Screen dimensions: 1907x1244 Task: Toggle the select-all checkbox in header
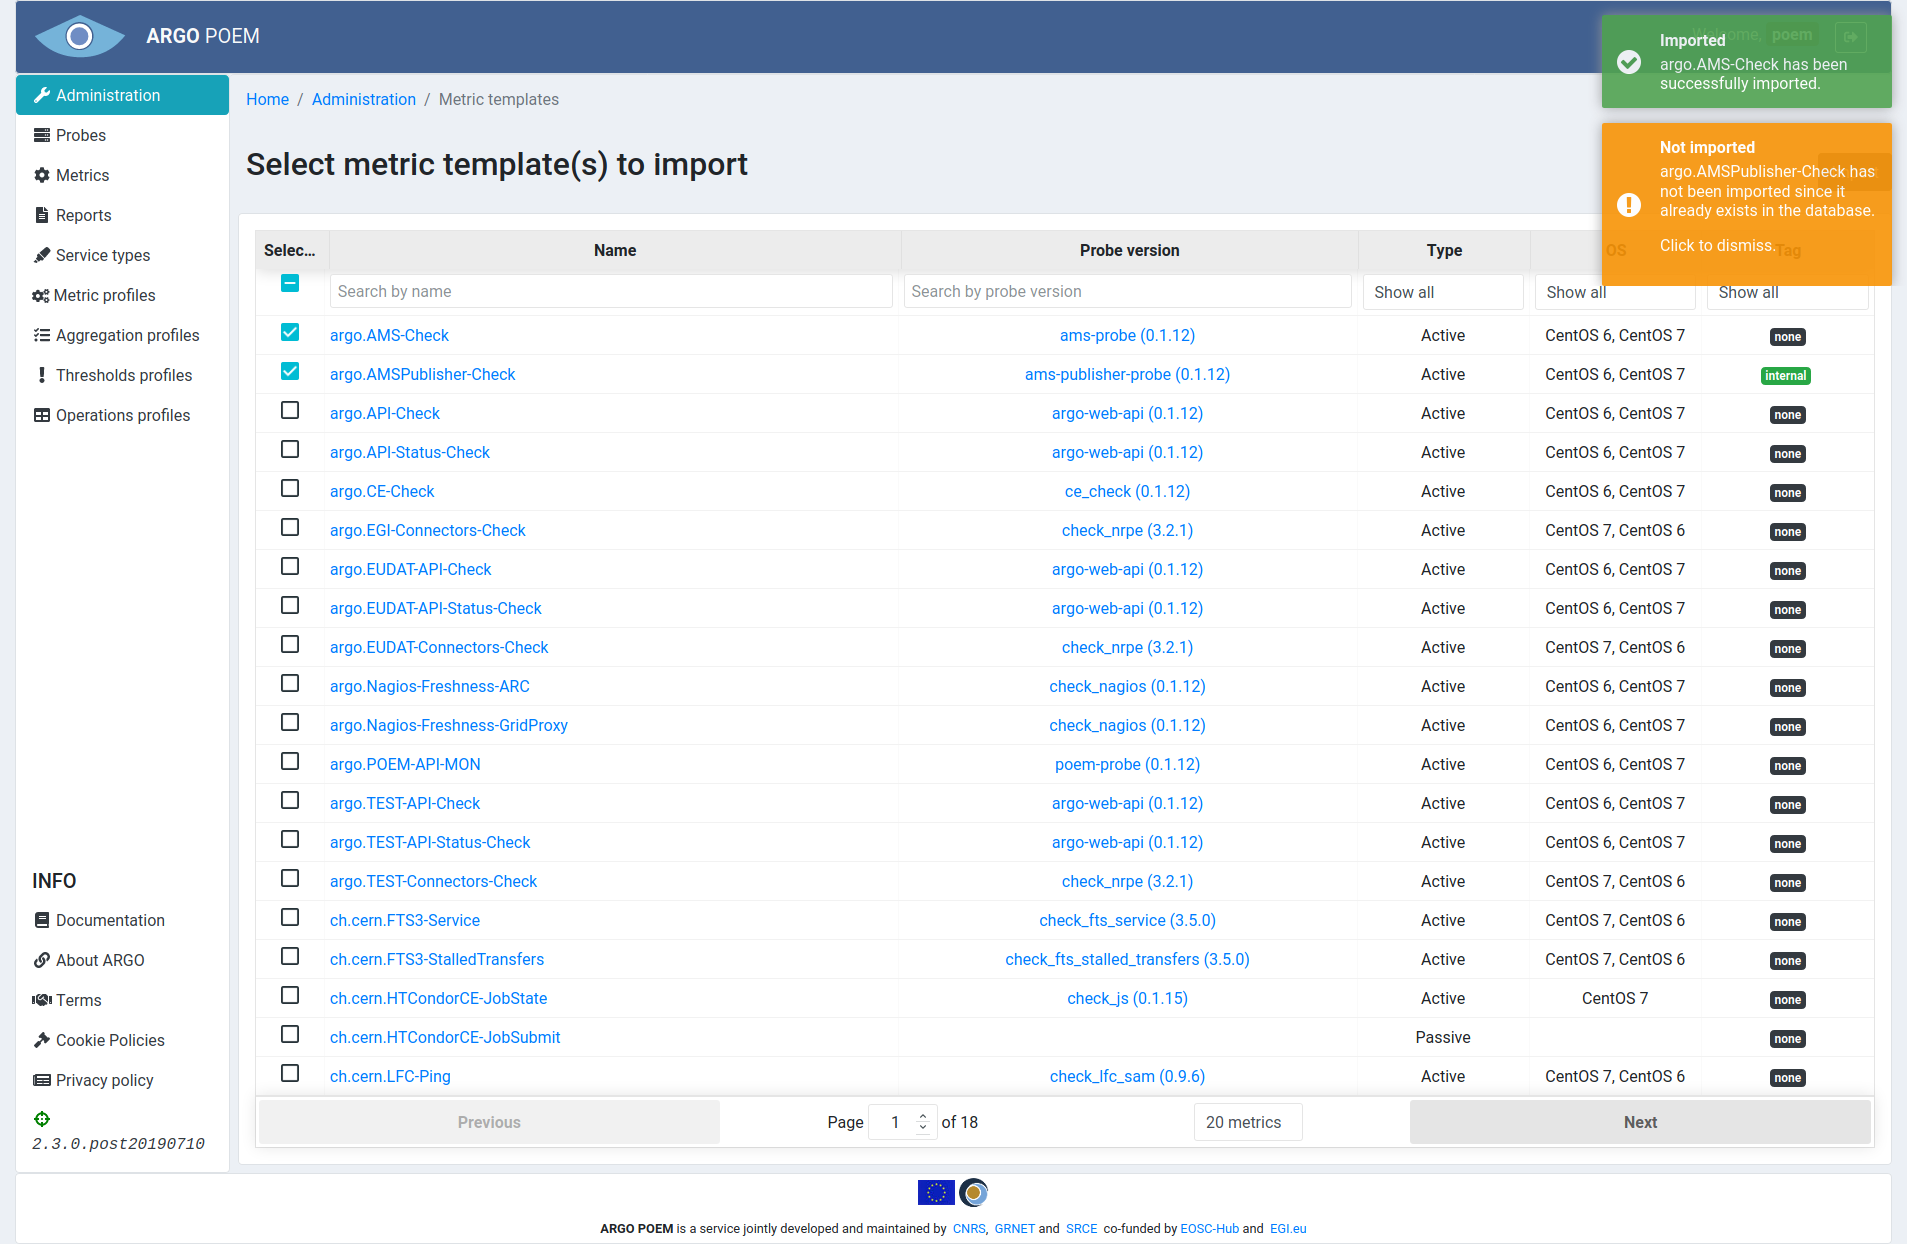pos(290,283)
